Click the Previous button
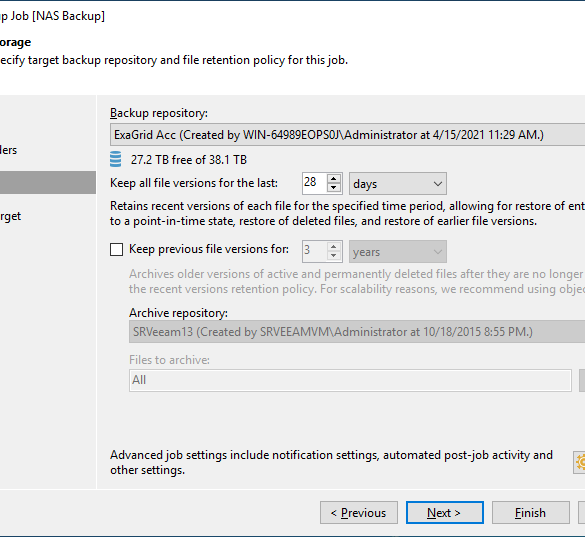Viewport: 585px width, 537px height. [x=359, y=513]
